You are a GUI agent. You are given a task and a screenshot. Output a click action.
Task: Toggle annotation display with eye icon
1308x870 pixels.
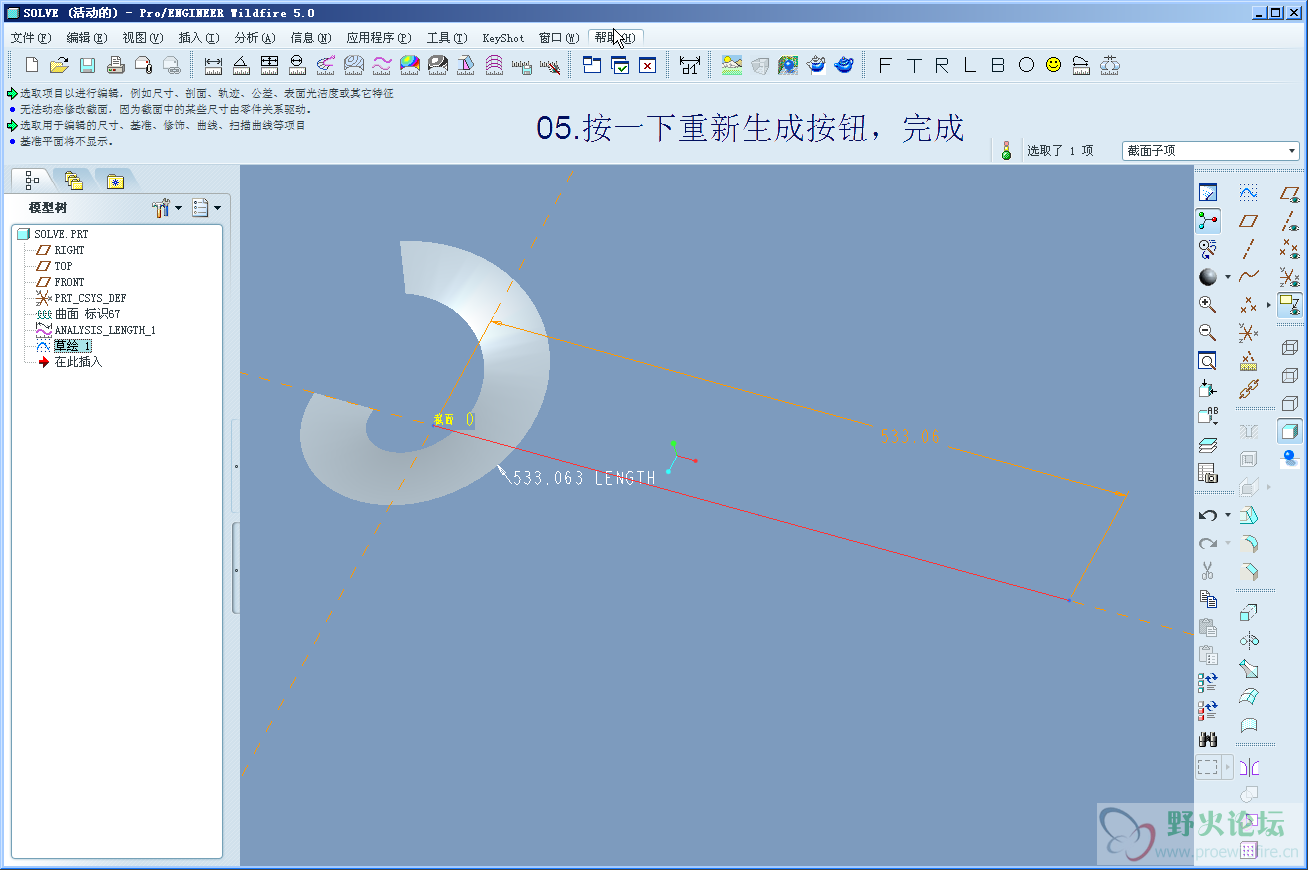coord(1290,305)
